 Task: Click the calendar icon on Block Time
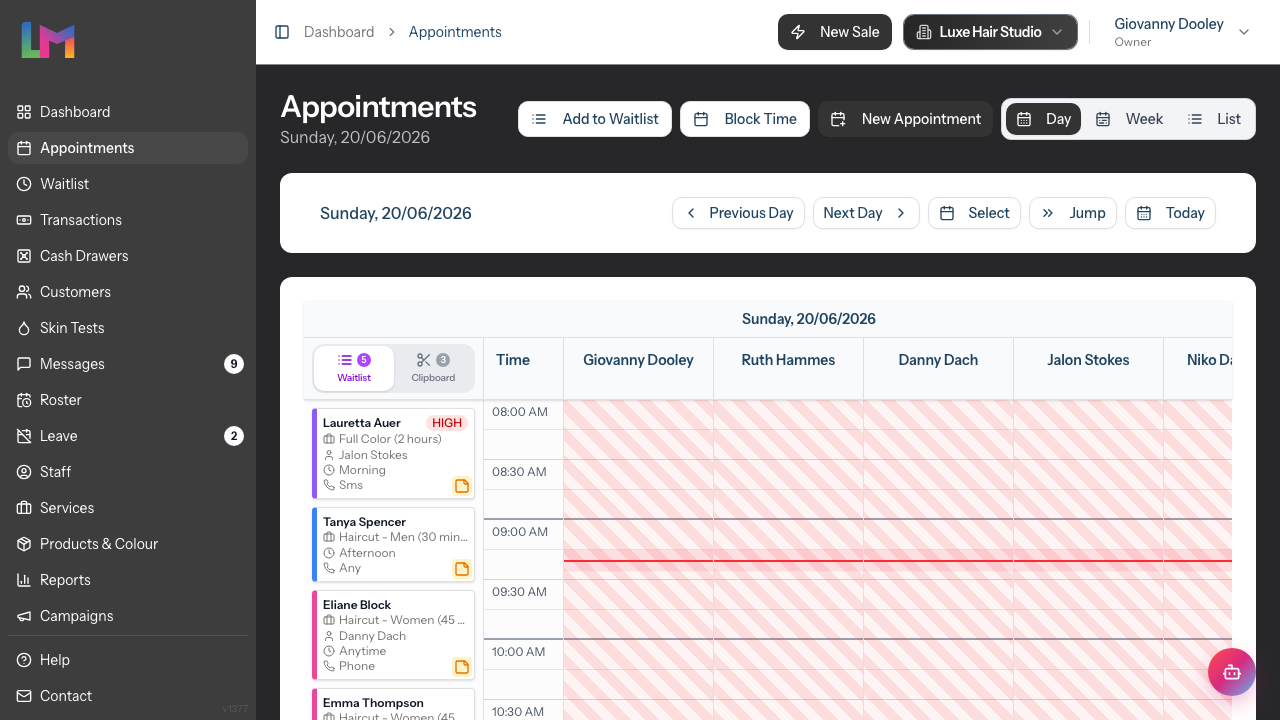(x=701, y=119)
